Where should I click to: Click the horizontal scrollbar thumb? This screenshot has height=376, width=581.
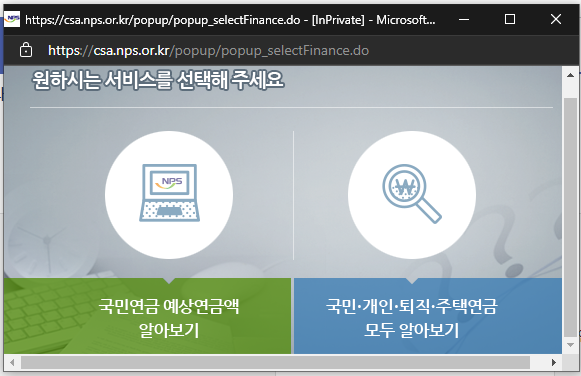coord(275,362)
